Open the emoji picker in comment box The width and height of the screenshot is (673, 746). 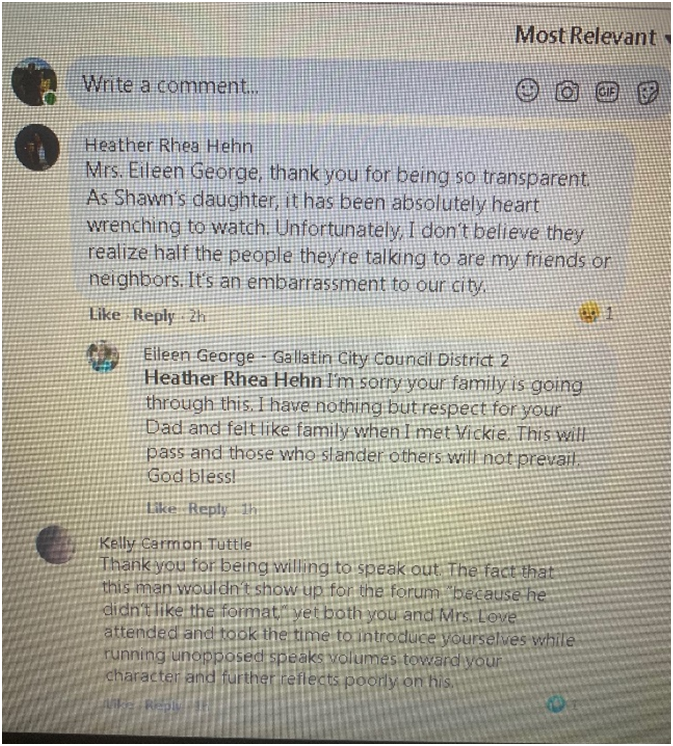pyautogui.click(x=527, y=90)
